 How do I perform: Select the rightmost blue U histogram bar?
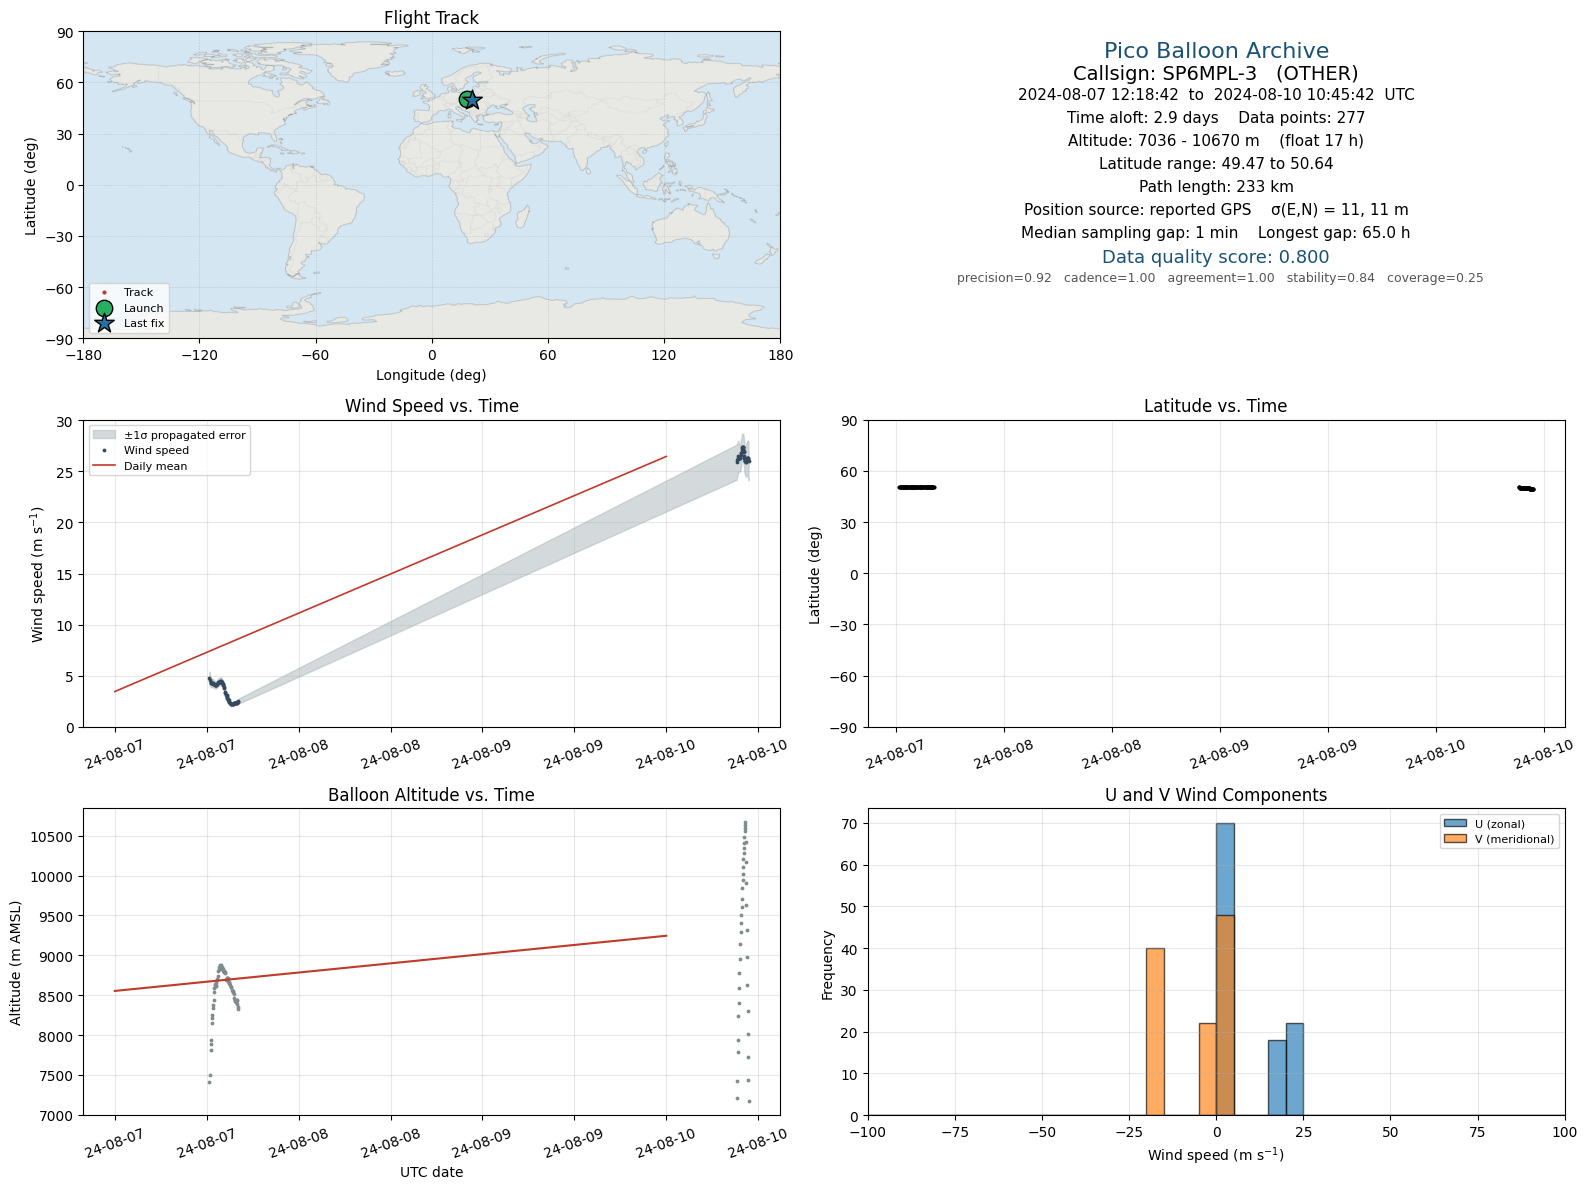1295,1070
